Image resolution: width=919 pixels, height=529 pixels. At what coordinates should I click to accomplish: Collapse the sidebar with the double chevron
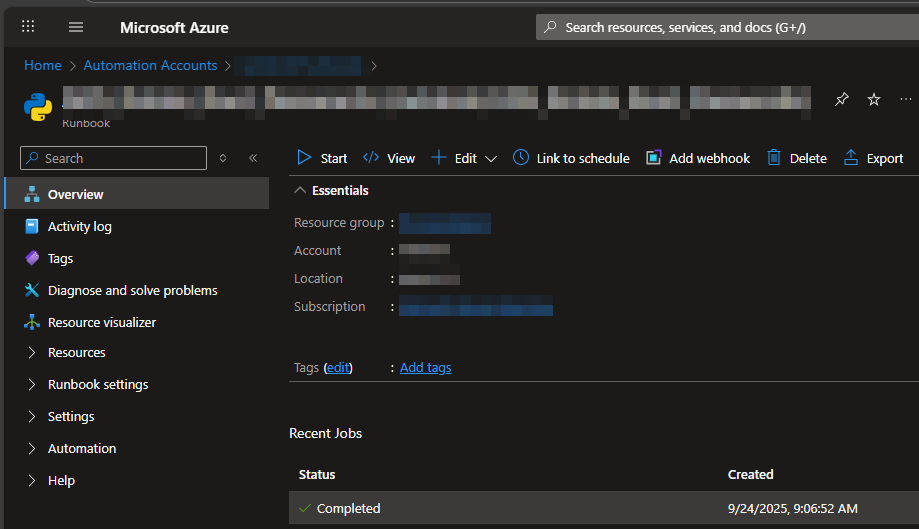point(253,158)
